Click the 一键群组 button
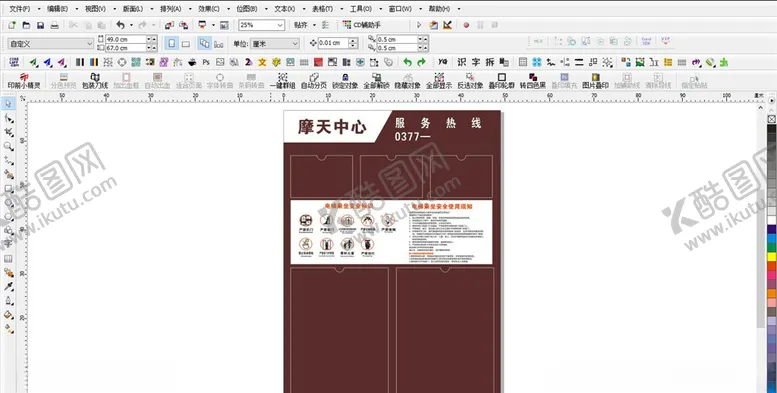 point(282,81)
